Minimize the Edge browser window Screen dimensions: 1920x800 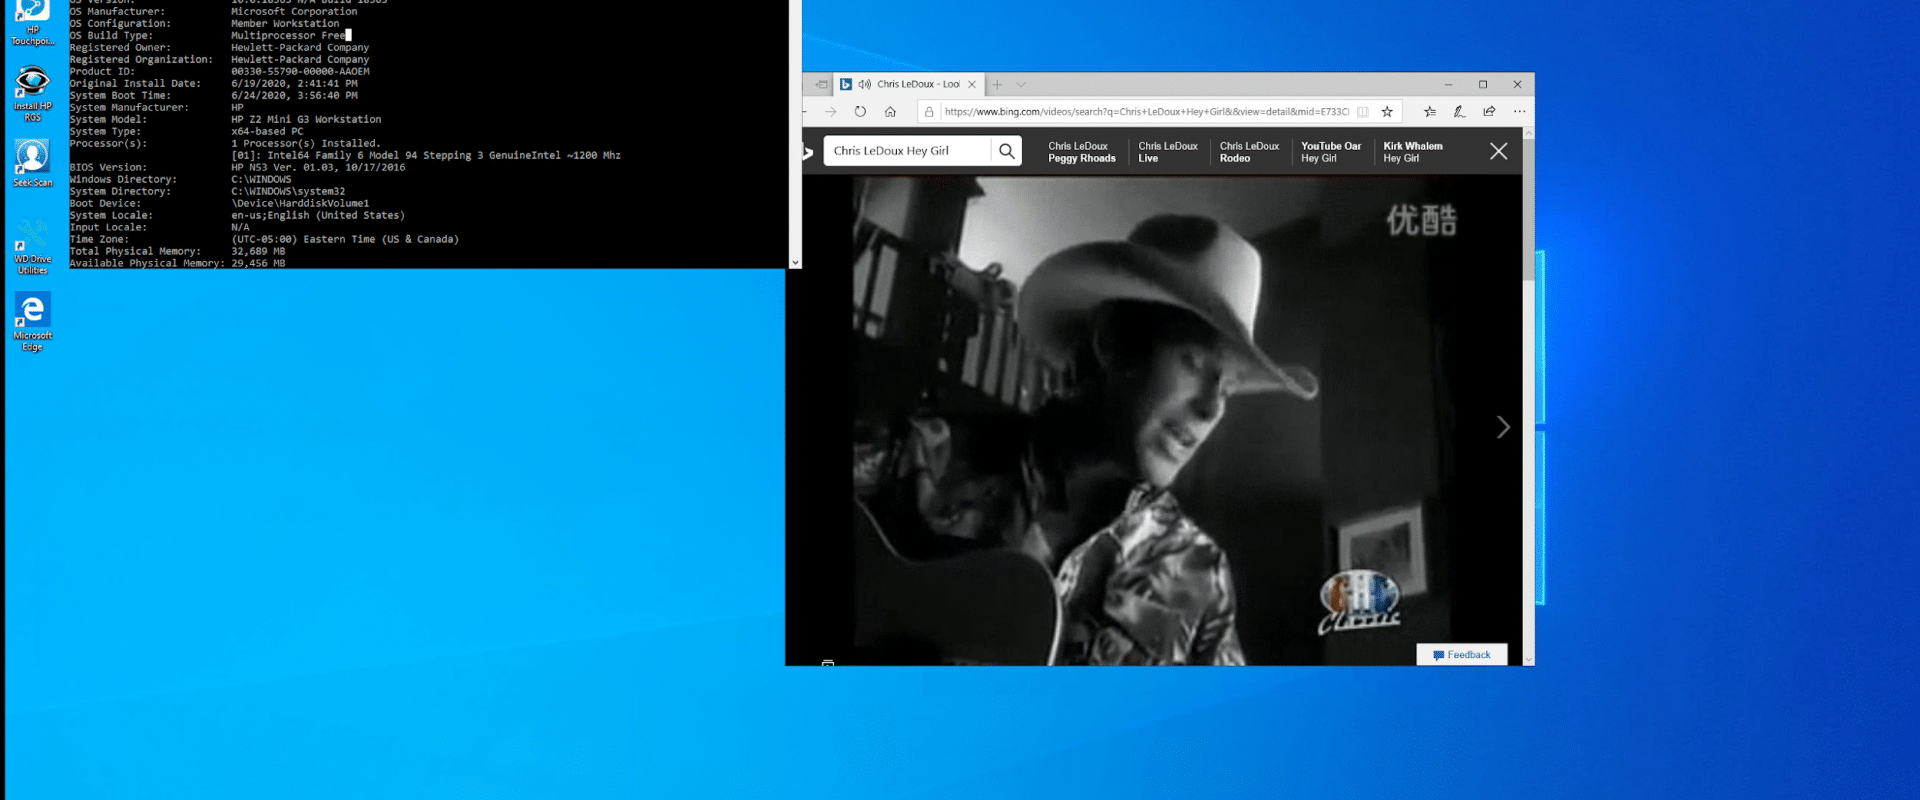[x=1448, y=85]
